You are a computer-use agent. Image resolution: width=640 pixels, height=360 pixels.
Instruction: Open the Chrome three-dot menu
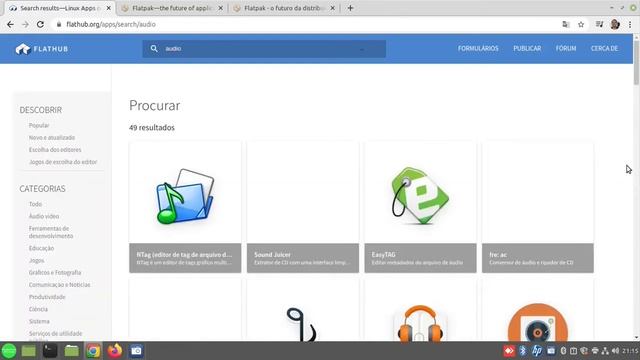tap(630, 24)
